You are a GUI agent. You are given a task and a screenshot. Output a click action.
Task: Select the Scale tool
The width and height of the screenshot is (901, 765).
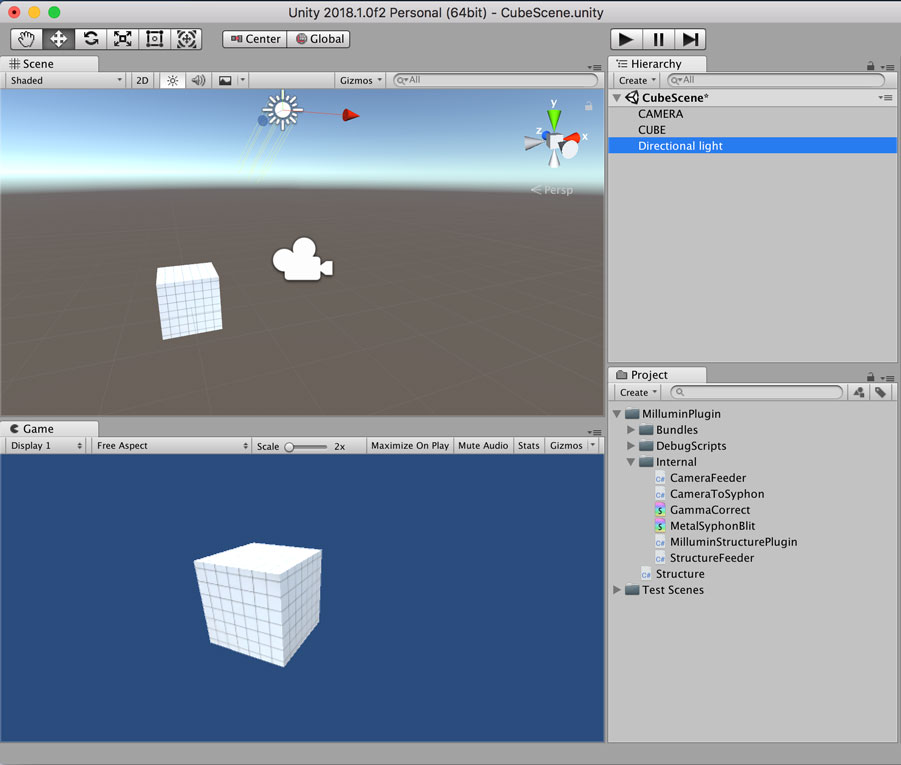tap(122, 39)
